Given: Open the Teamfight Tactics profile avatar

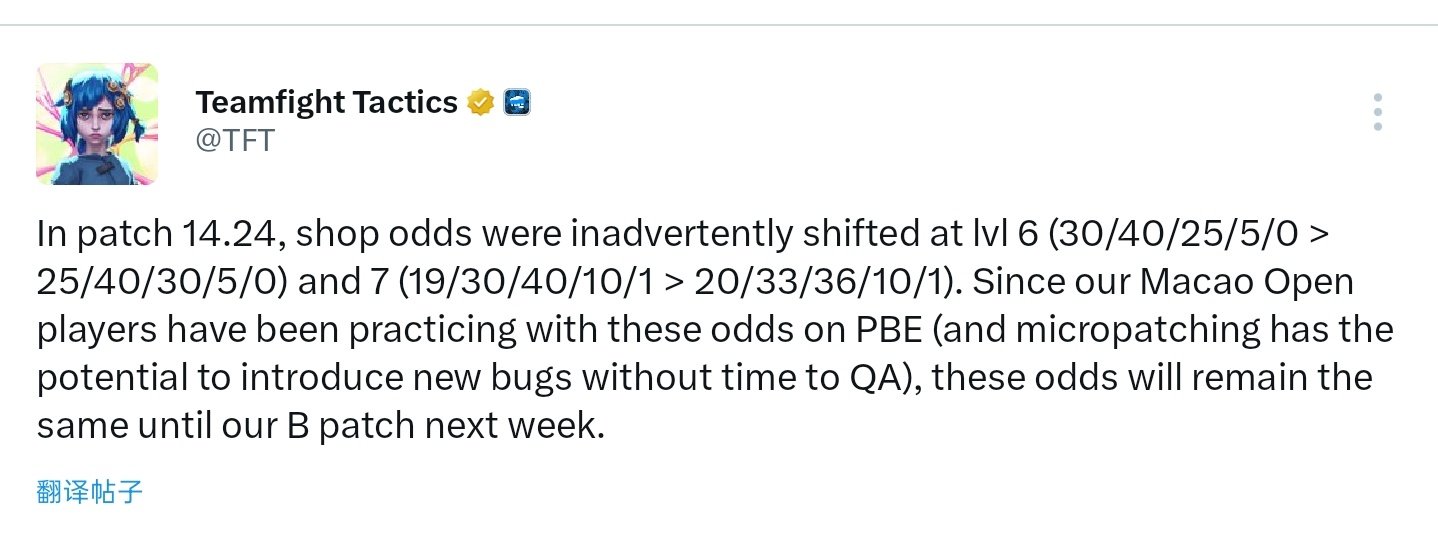Looking at the screenshot, I should point(97,123).
